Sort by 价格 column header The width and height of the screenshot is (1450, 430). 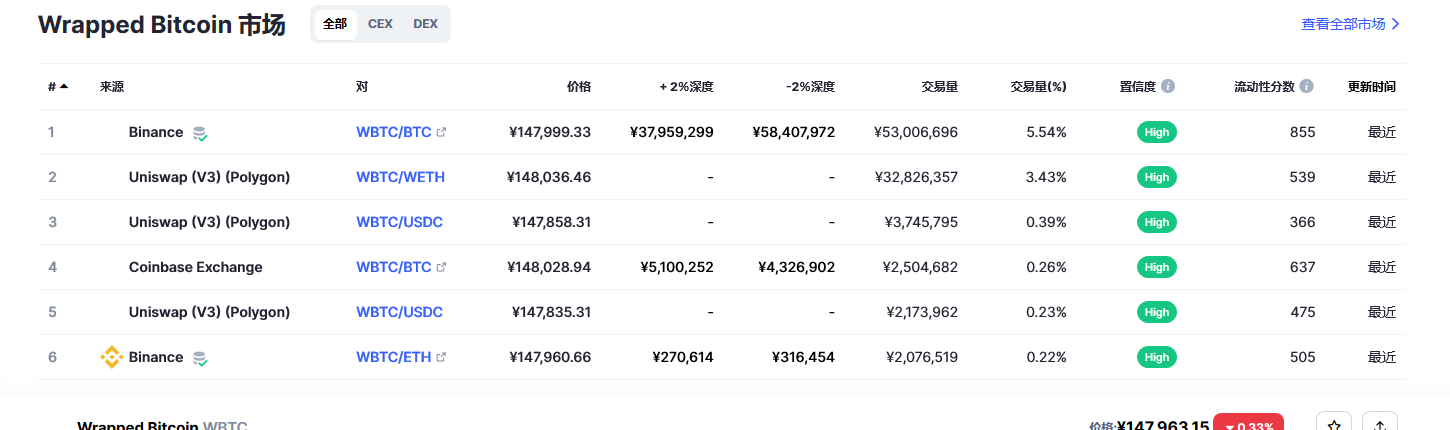click(579, 87)
